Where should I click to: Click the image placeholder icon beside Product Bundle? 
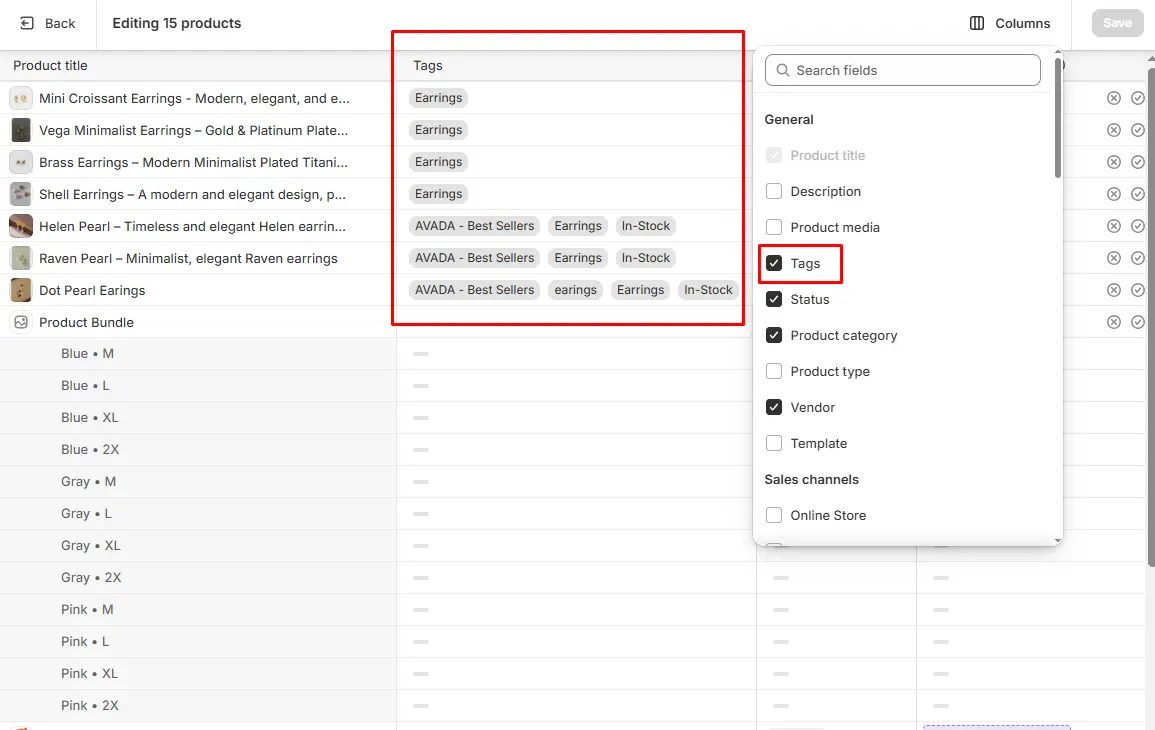point(21,322)
